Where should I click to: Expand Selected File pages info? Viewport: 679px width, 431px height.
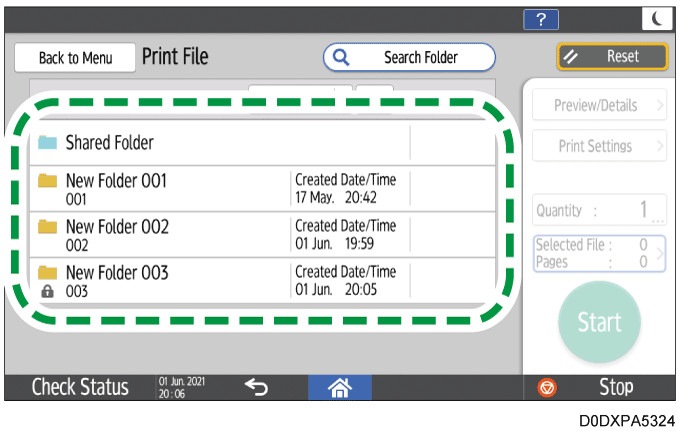click(598, 253)
